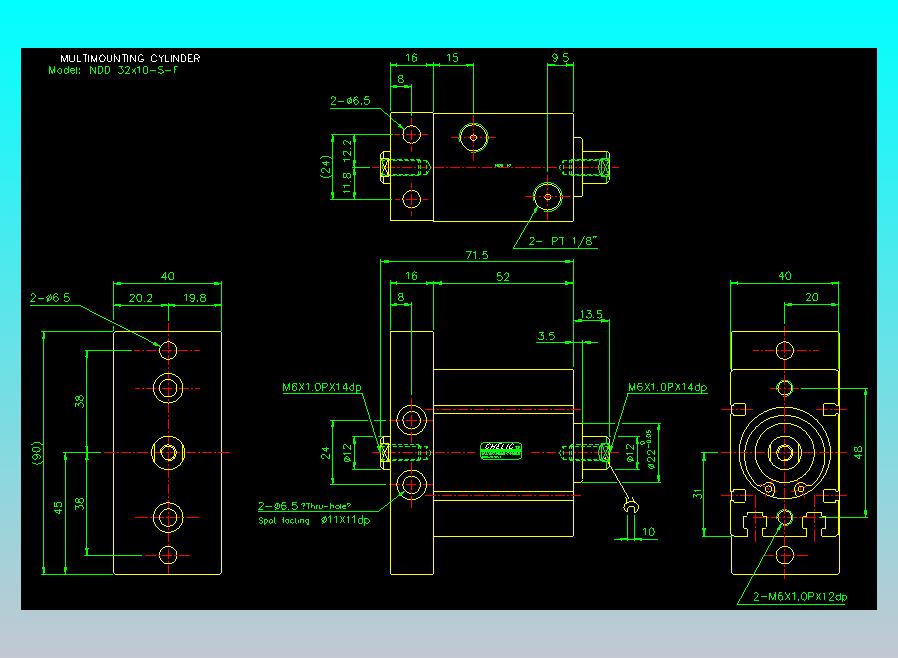898x658 pixels.
Task: Click the 52 body length dimension
Action: coord(503,277)
